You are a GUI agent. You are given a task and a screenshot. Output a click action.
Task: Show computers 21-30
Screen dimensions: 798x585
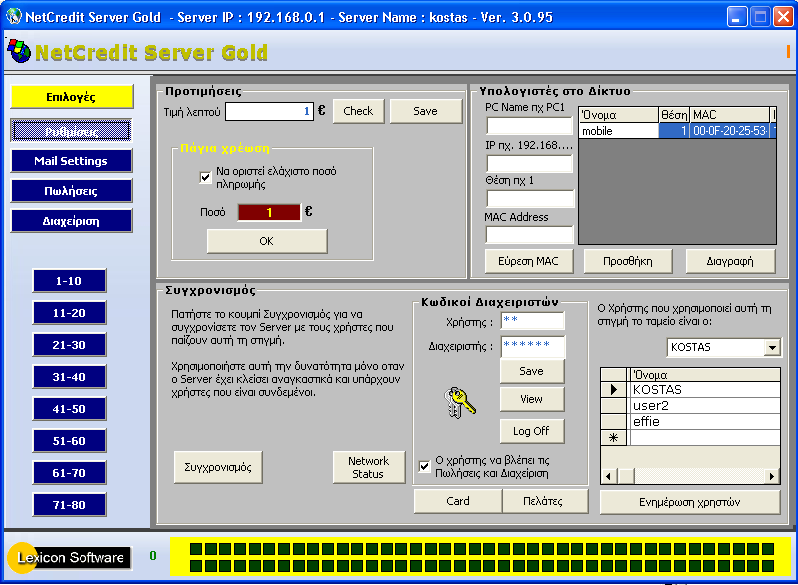tap(69, 345)
